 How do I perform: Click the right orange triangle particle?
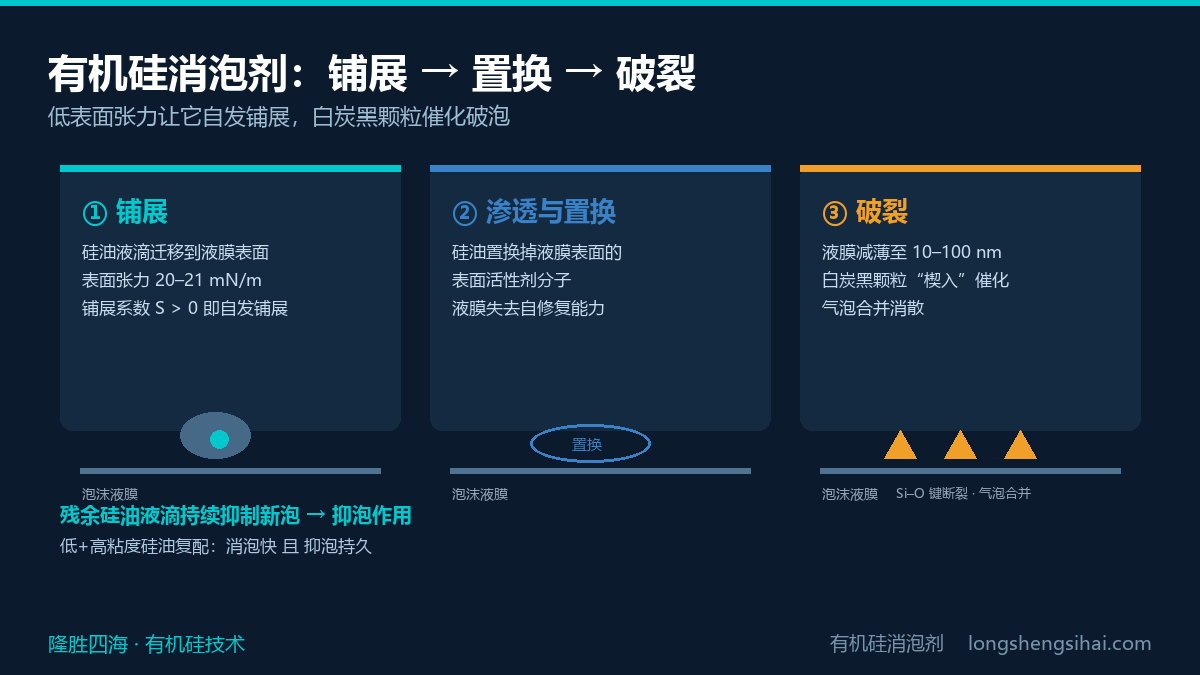[x=1020, y=445]
